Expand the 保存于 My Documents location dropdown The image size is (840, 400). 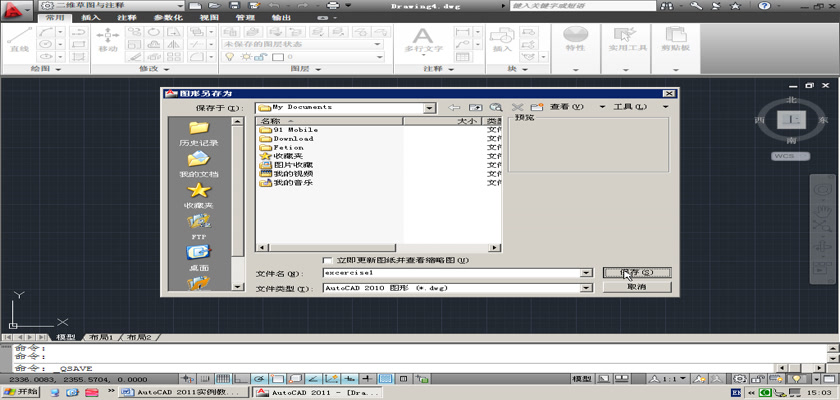[429, 108]
